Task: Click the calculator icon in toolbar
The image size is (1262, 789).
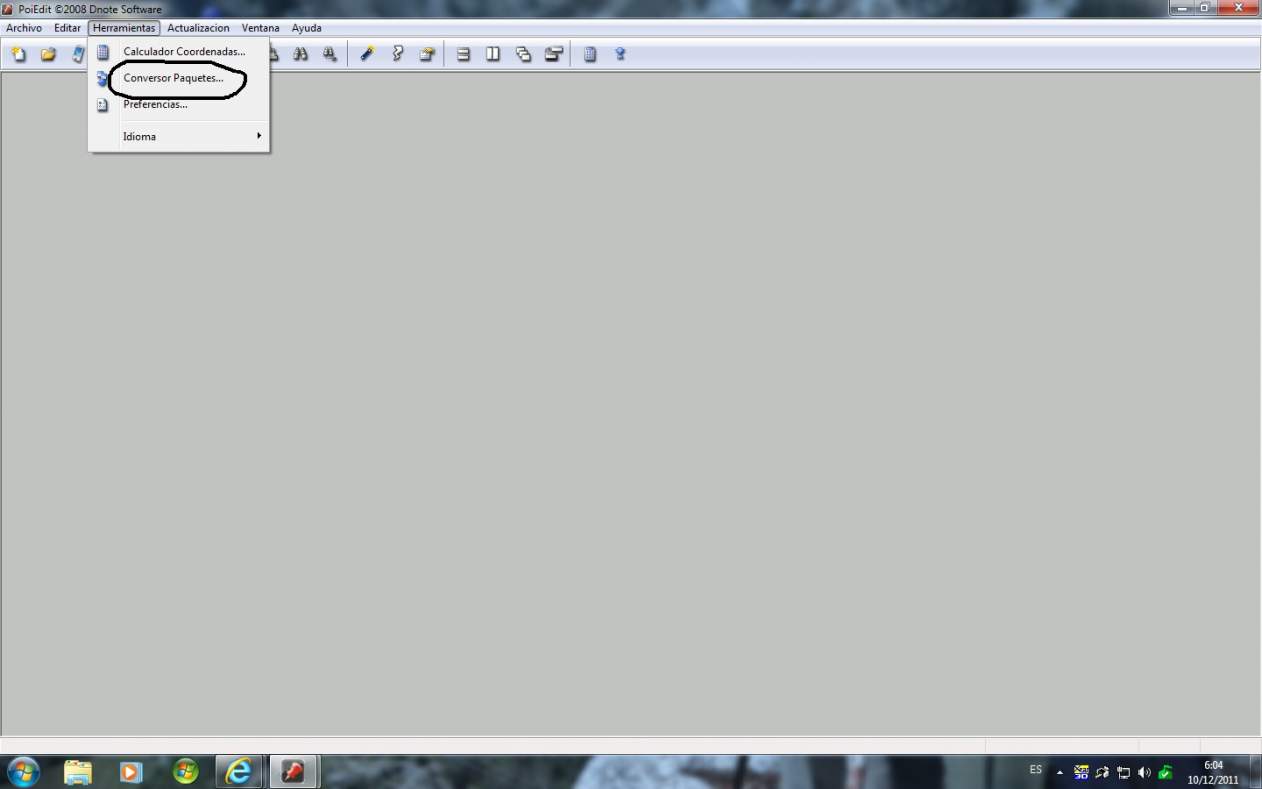Action: click(590, 54)
